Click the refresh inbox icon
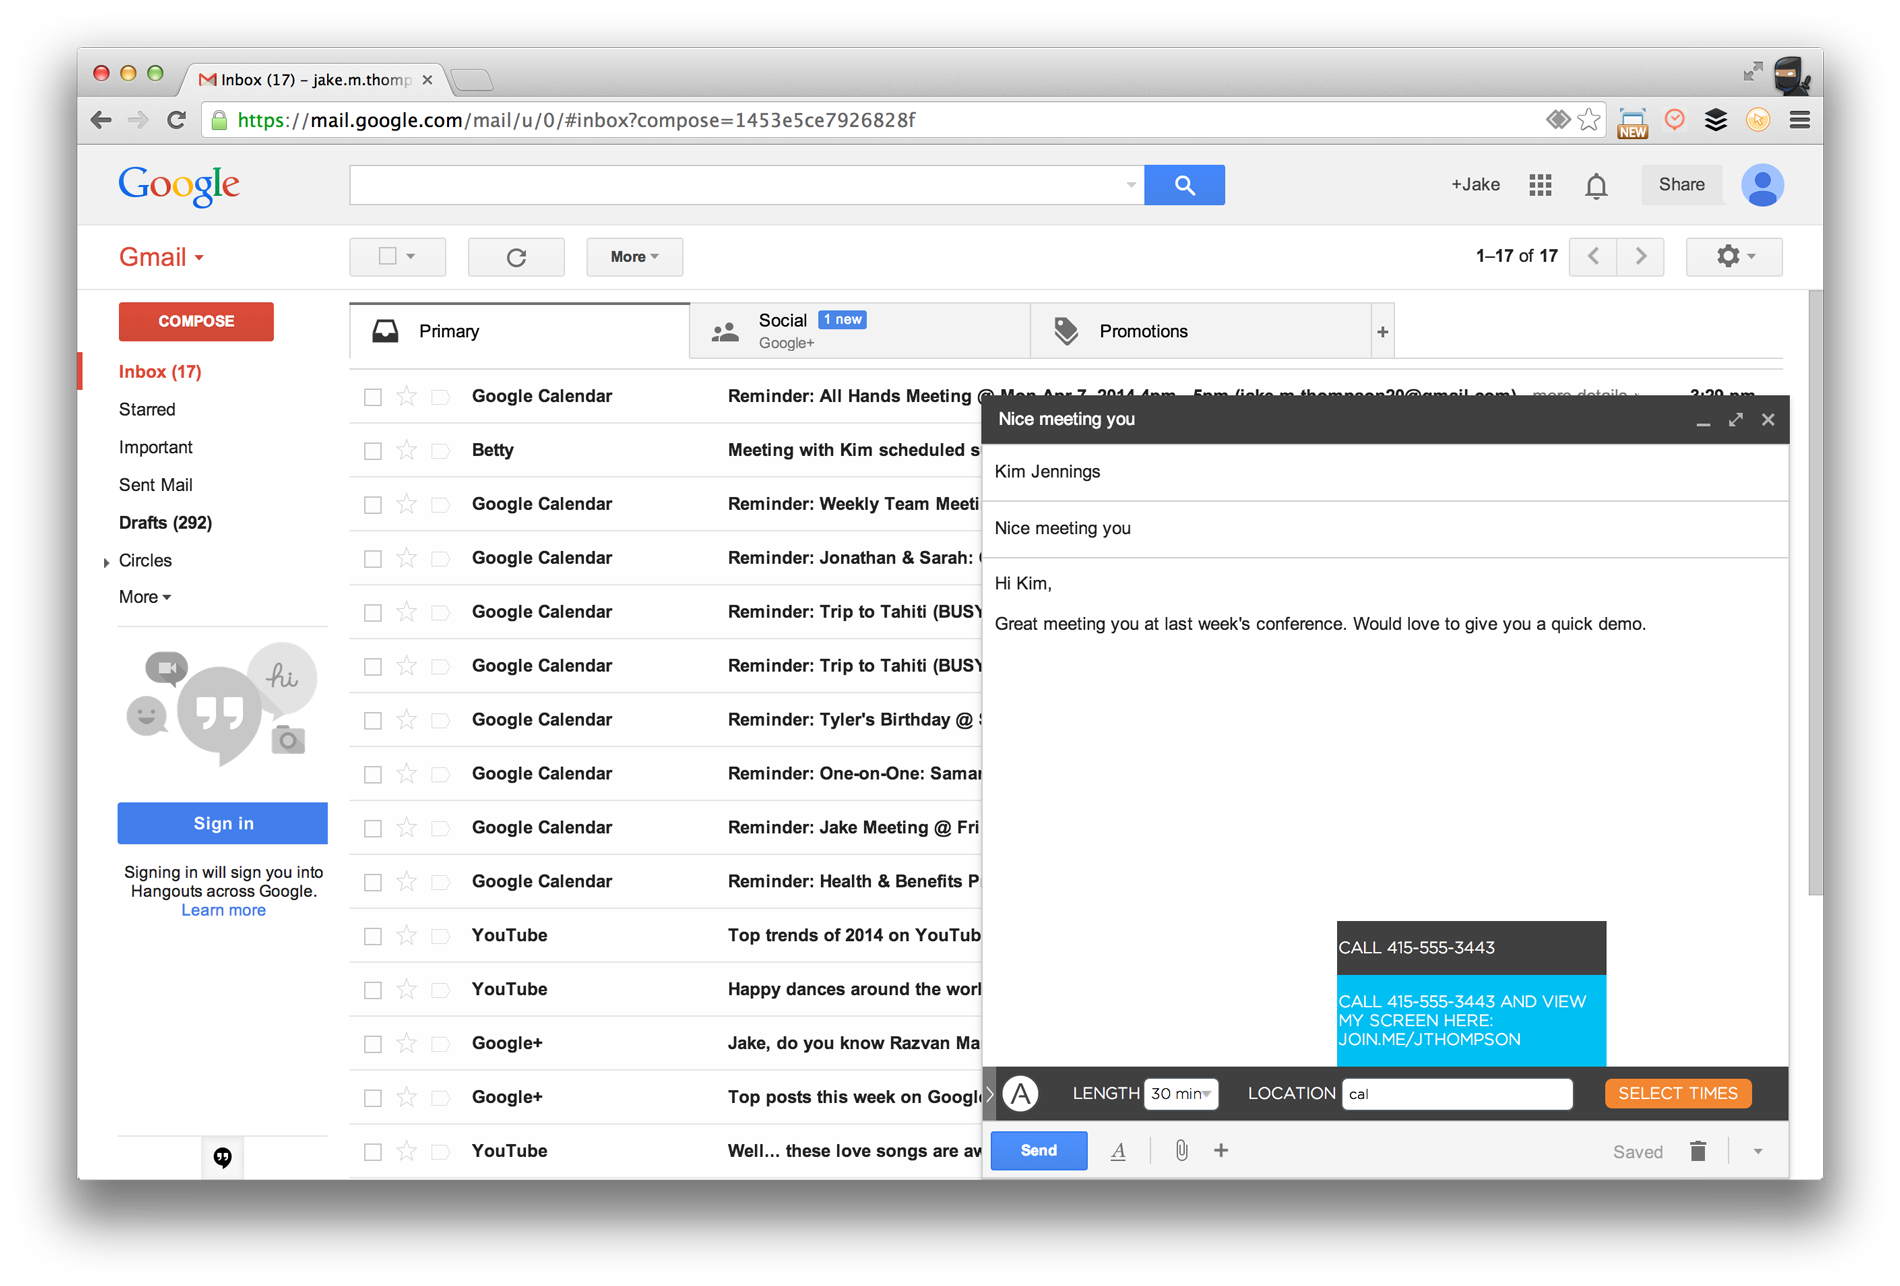This screenshot has height=1286, width=1900. [x=516, y=257]
